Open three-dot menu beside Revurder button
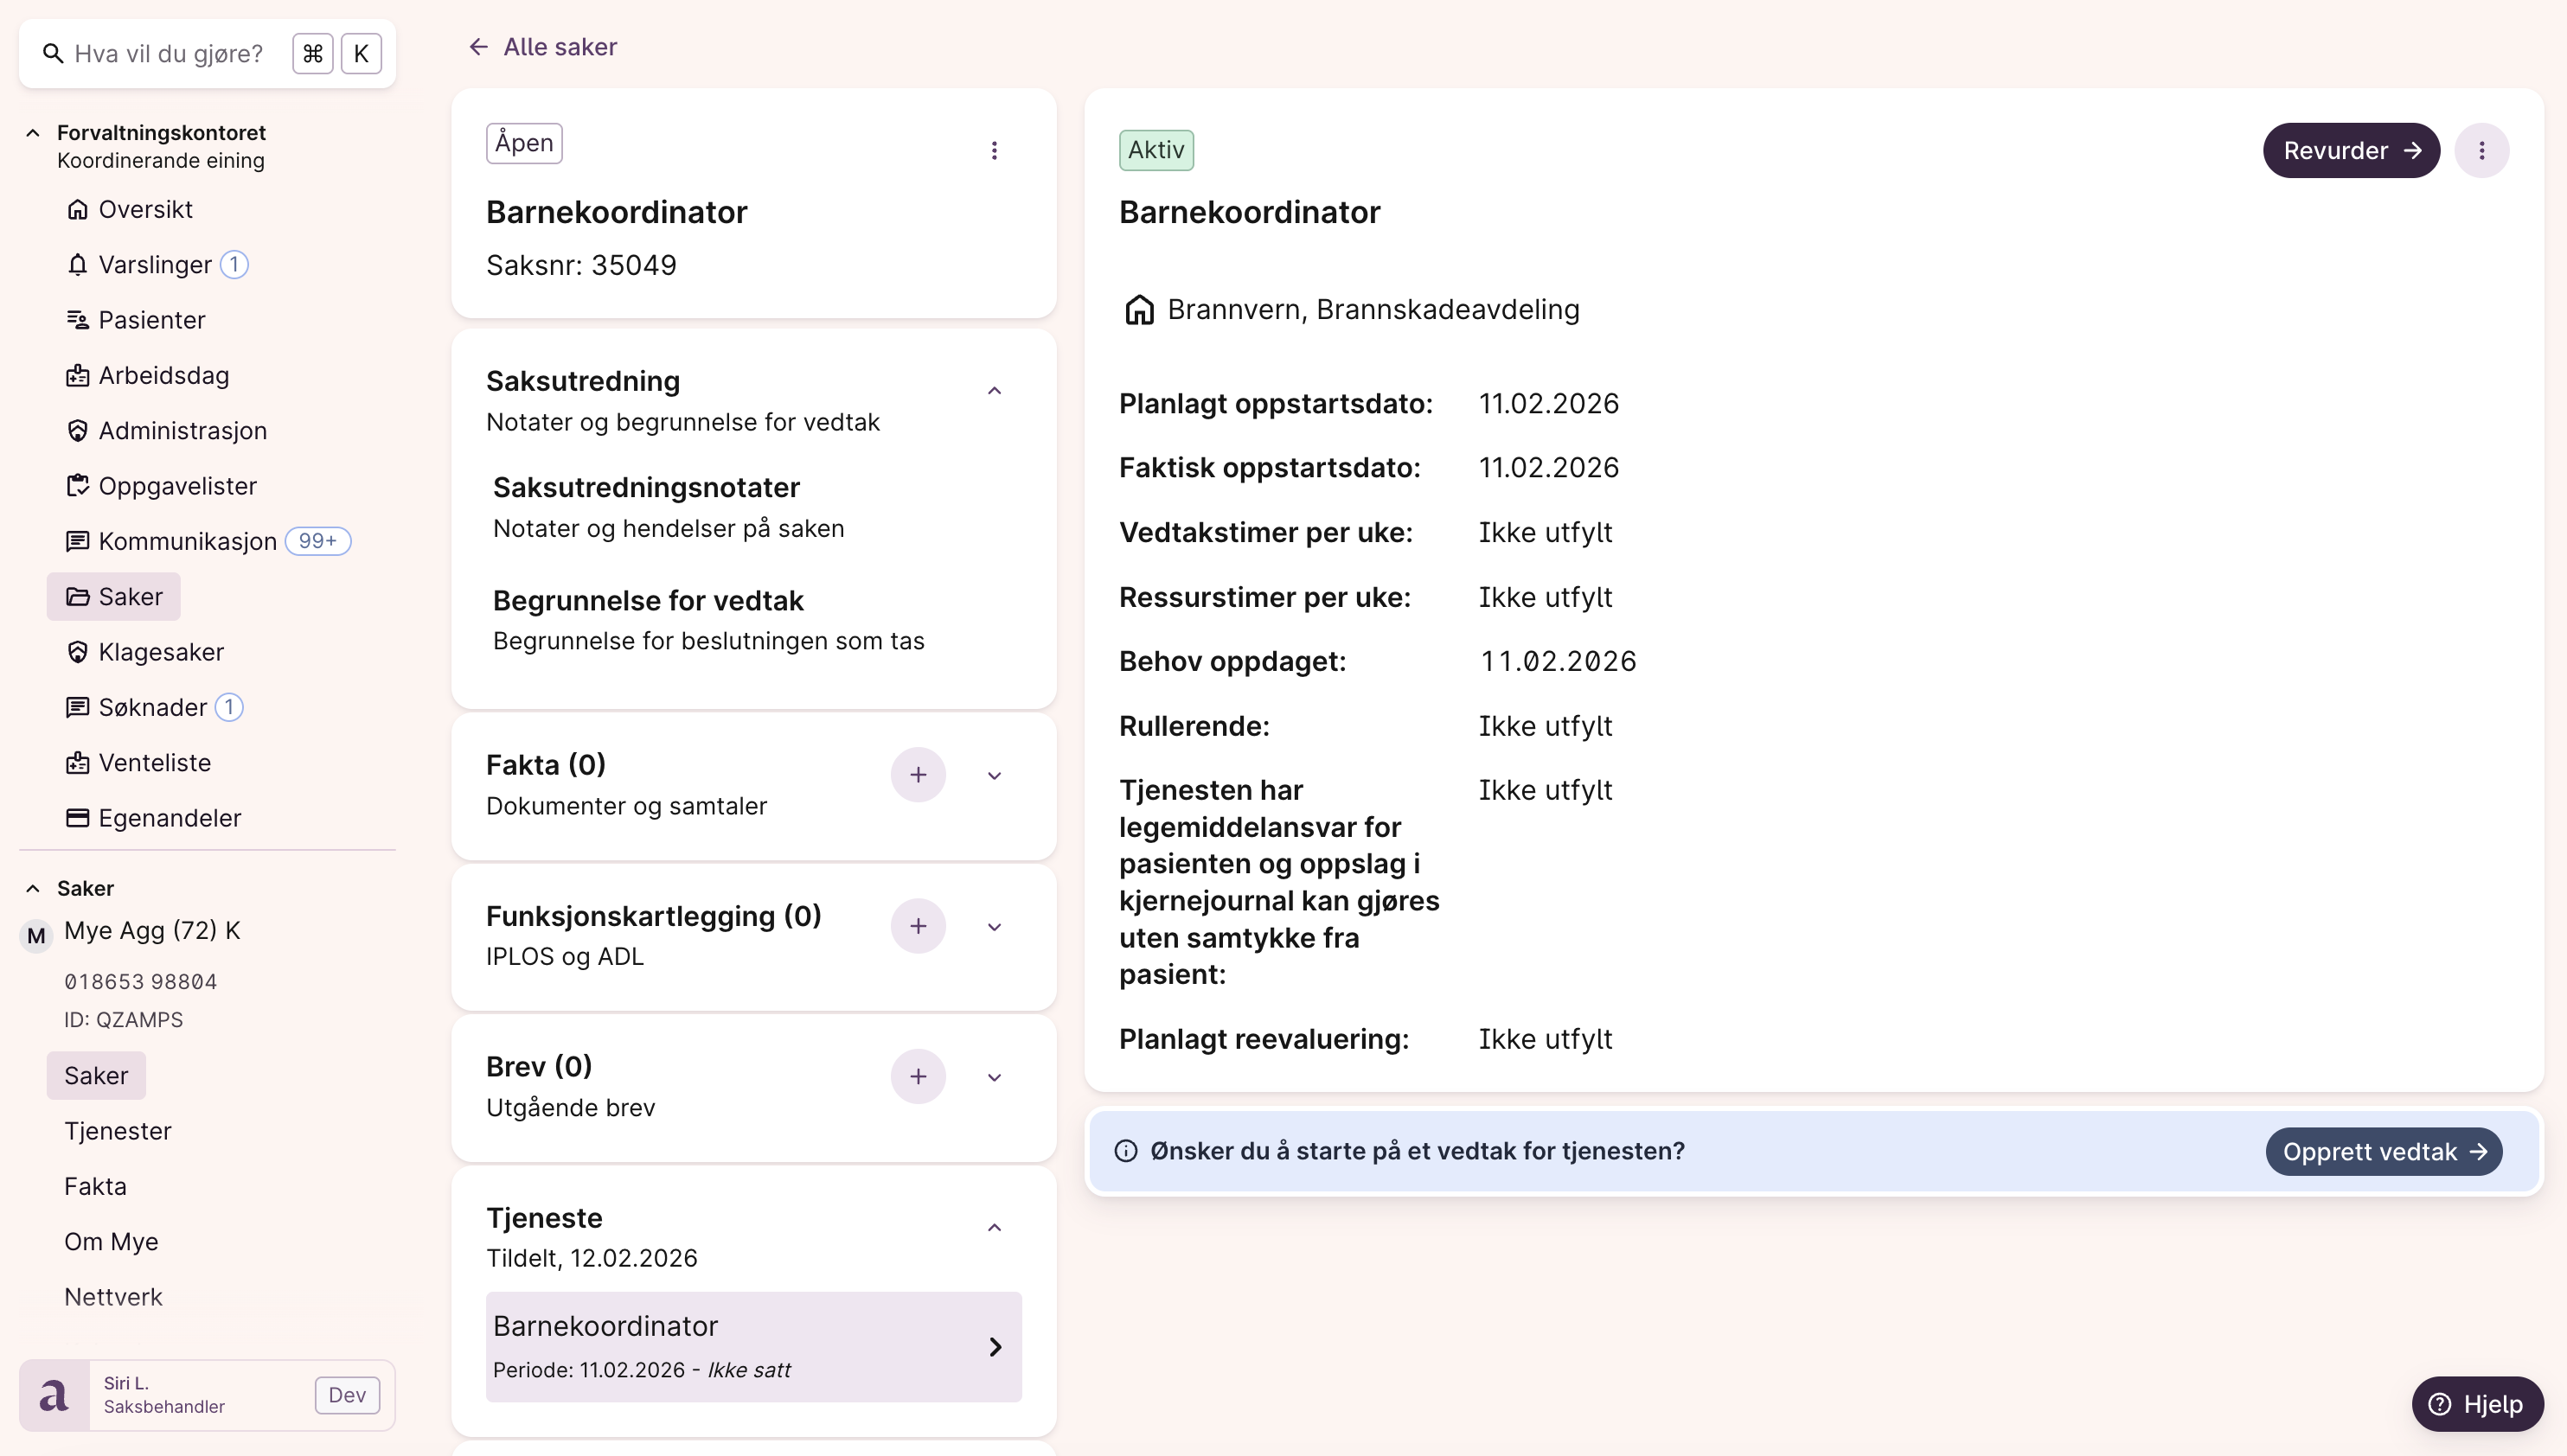The image size is (2567, 1456). [x=2481, y=150]
